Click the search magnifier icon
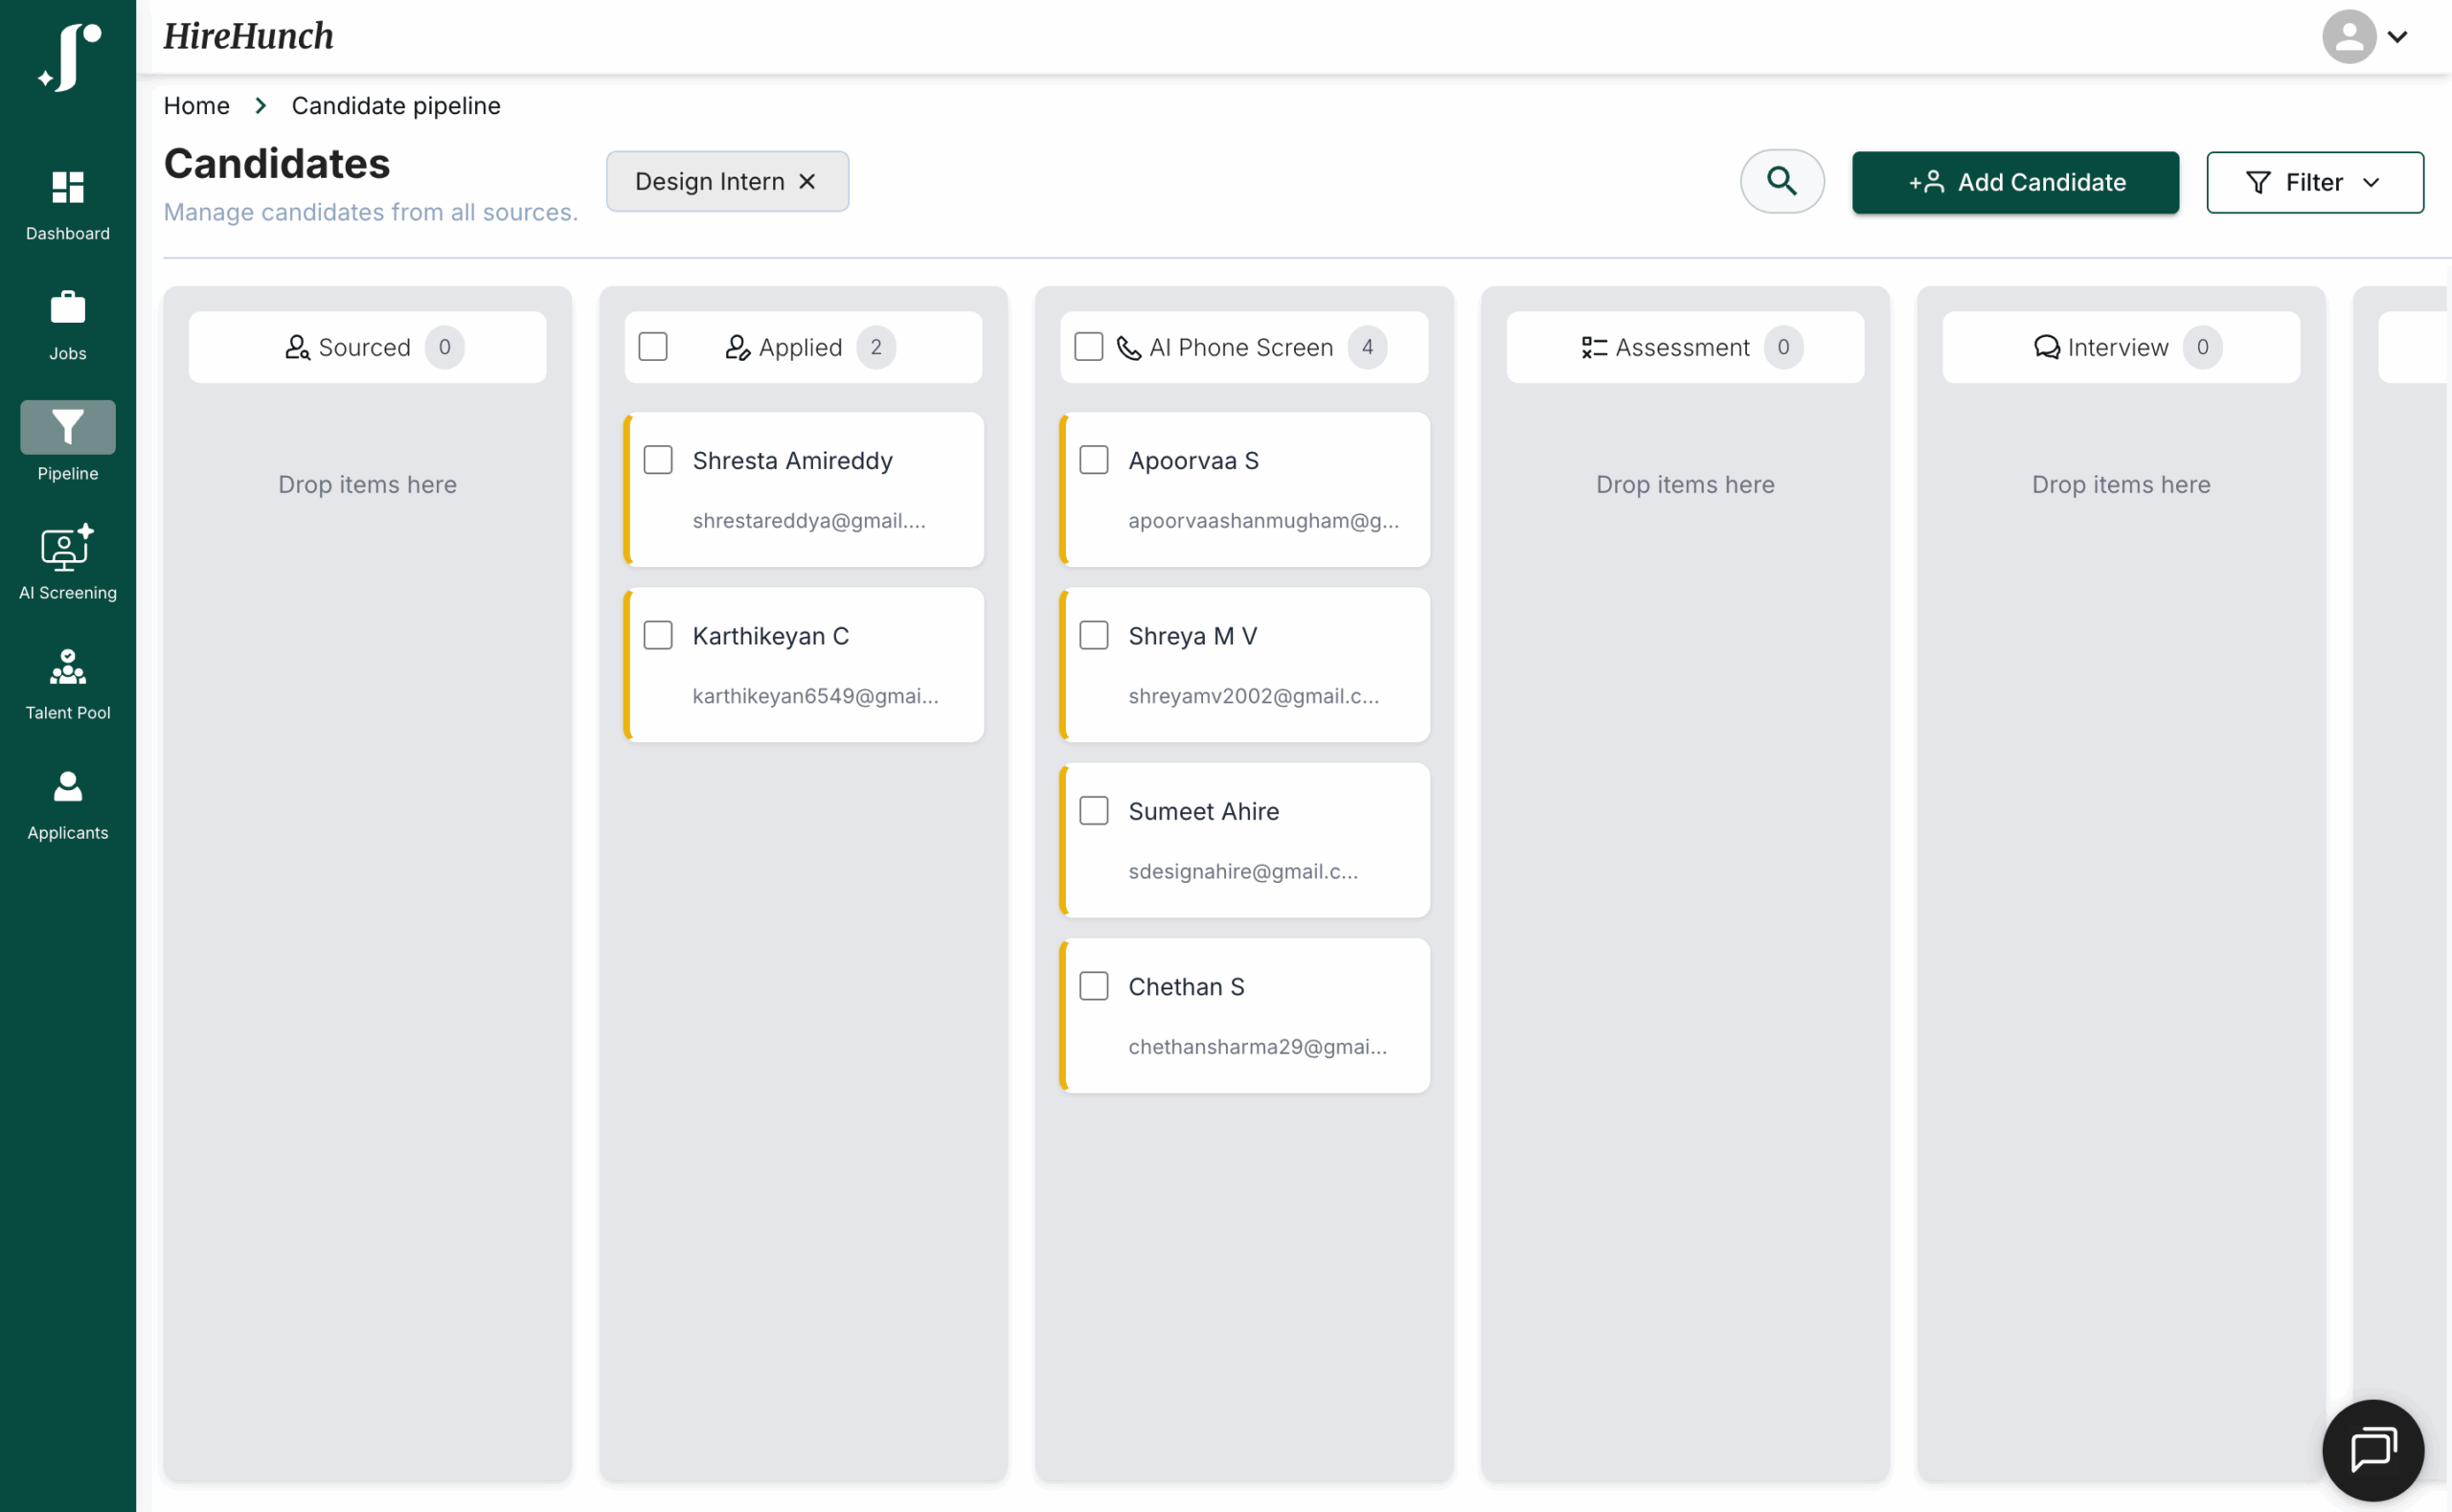This screenshot has width=2452, height=1512. click(1781, 181)
